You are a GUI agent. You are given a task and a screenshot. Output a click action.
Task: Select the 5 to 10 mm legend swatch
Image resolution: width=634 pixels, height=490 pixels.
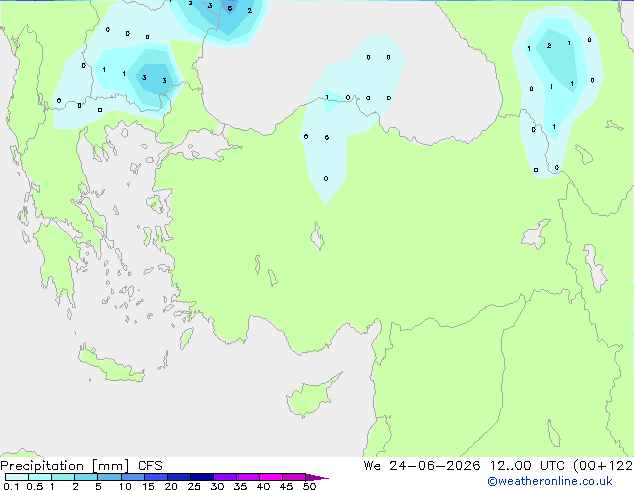coord(110,477)
